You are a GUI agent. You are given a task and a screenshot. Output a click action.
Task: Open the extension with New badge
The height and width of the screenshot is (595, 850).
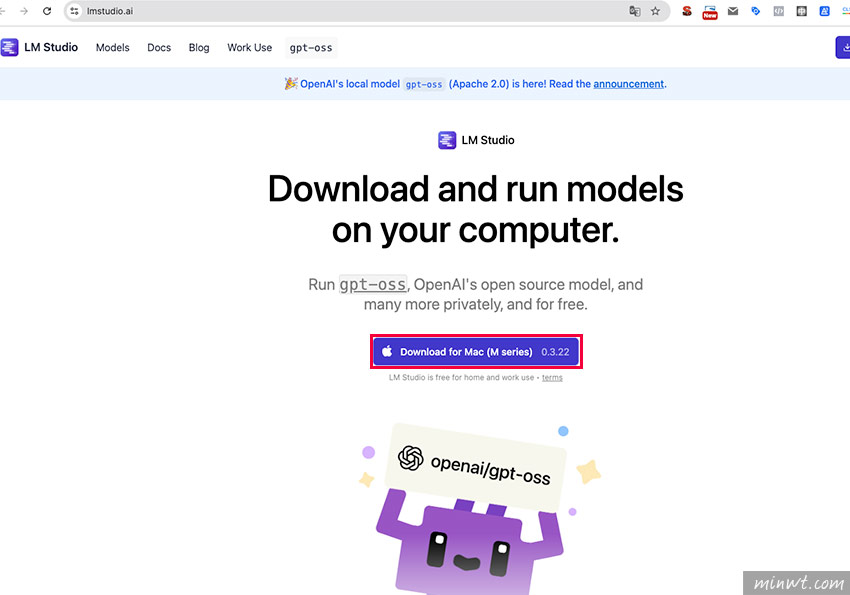pos(710,12)
